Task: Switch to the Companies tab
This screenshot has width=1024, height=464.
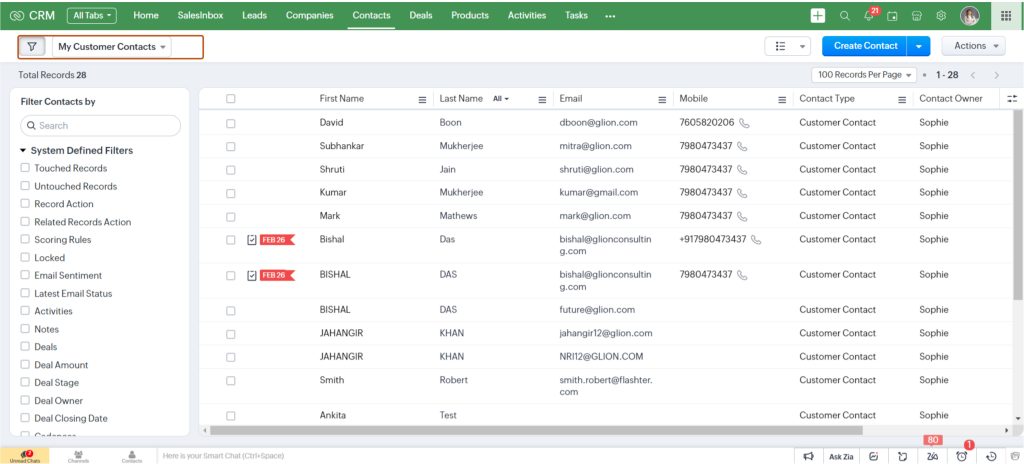Action: click(310, 16)
